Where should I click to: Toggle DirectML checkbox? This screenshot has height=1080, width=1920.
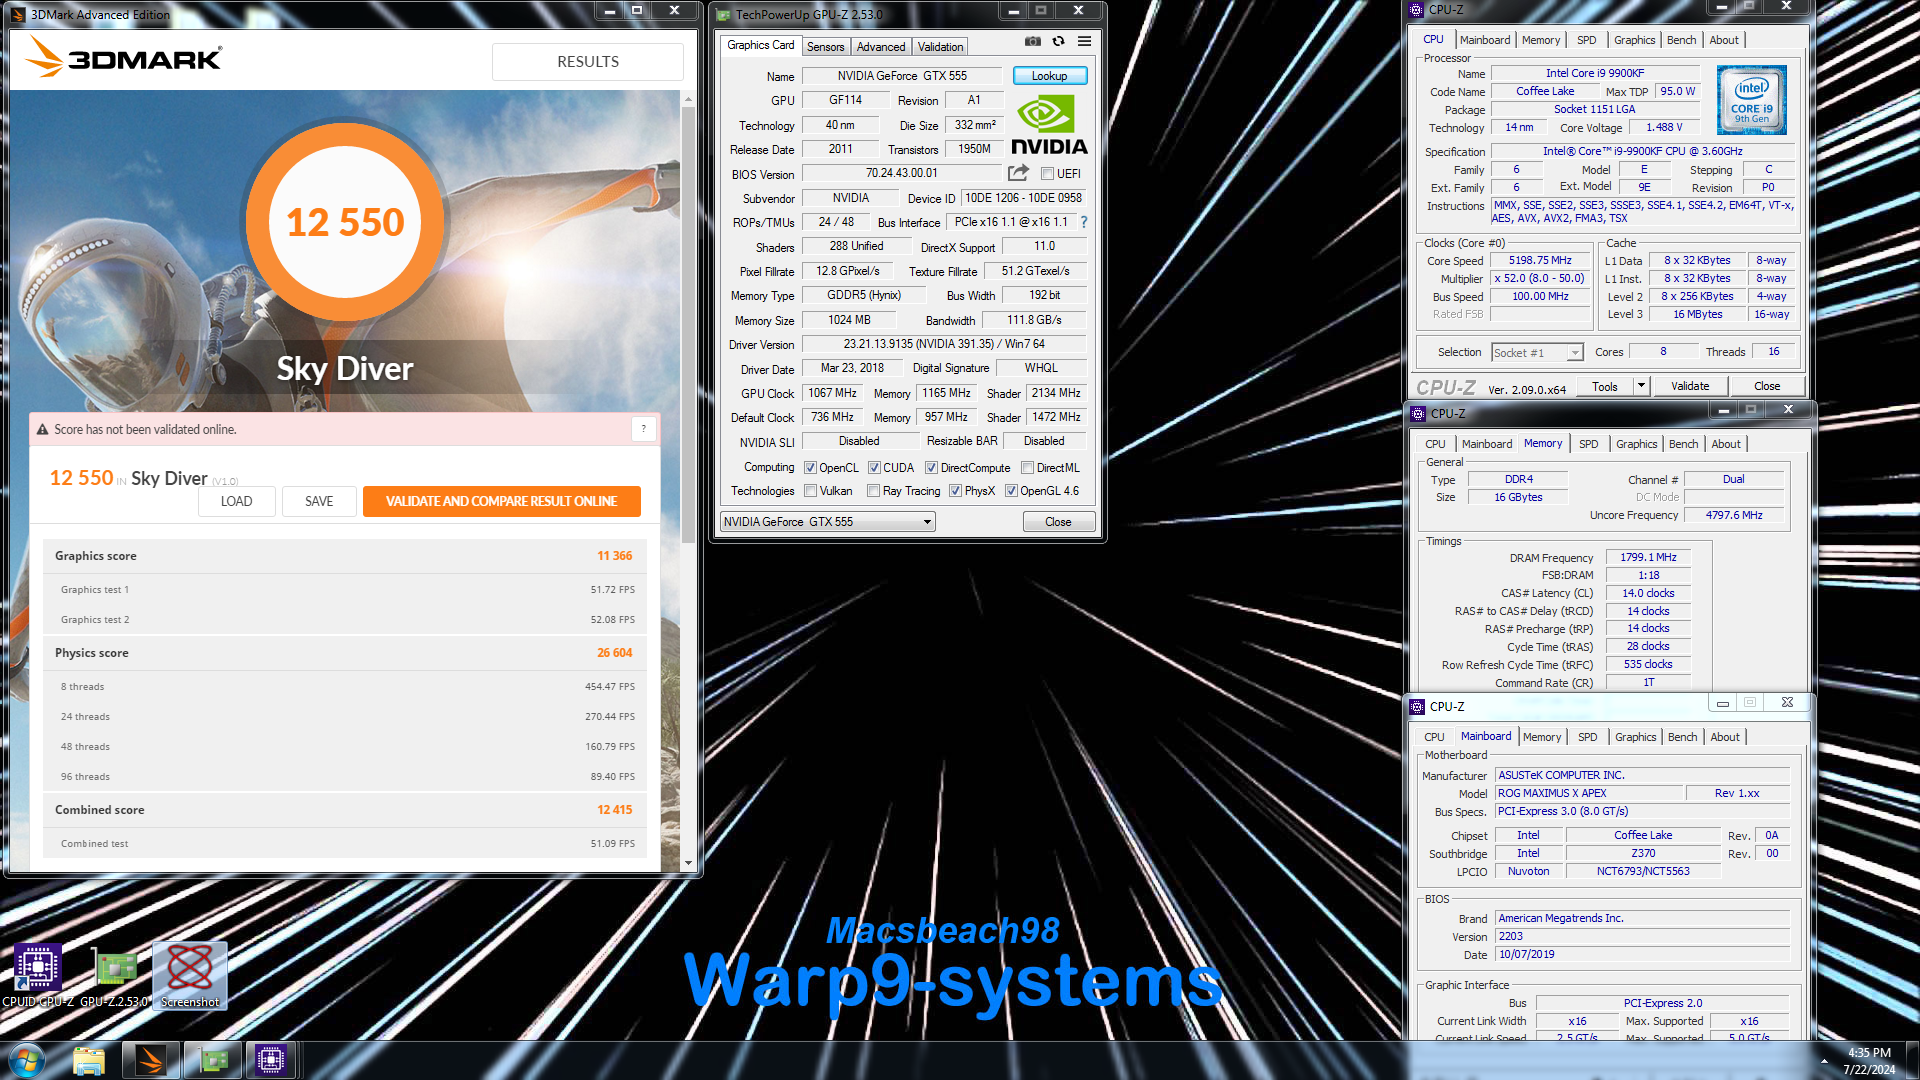click(x=1027, y=467)
